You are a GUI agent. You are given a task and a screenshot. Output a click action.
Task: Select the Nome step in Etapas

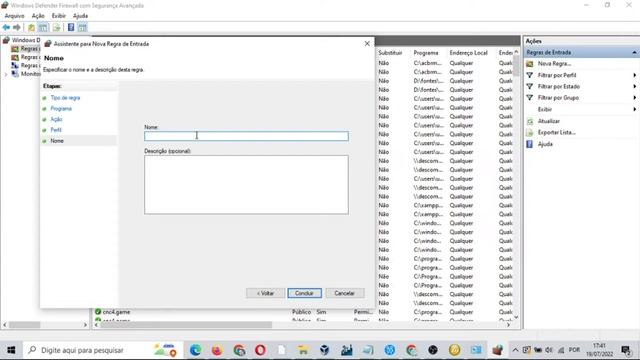pos(57,141)
